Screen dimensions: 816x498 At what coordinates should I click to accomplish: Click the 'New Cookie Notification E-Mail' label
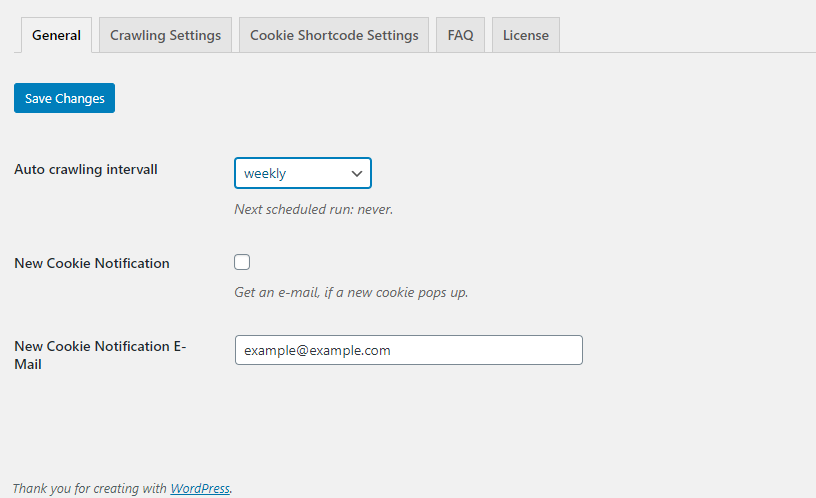click(x=100, y=355)
